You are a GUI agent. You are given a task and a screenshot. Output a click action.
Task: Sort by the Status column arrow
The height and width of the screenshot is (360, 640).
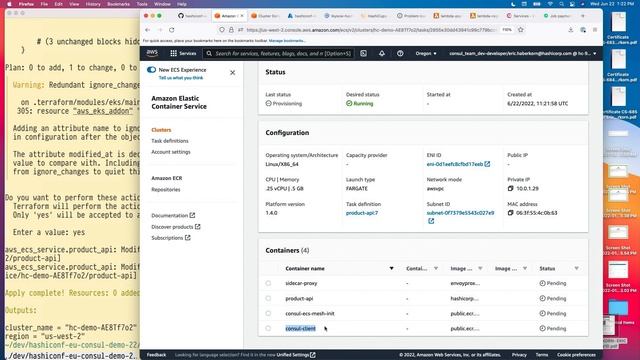click(576, 269)
